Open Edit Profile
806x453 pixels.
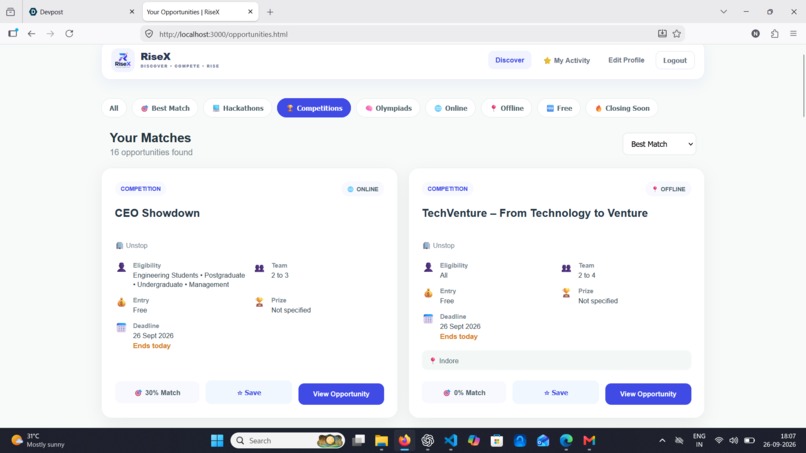point(626,60)
